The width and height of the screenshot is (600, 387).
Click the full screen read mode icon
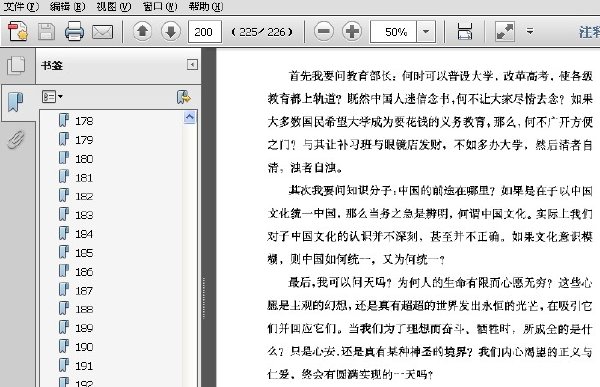pos(505,31)
